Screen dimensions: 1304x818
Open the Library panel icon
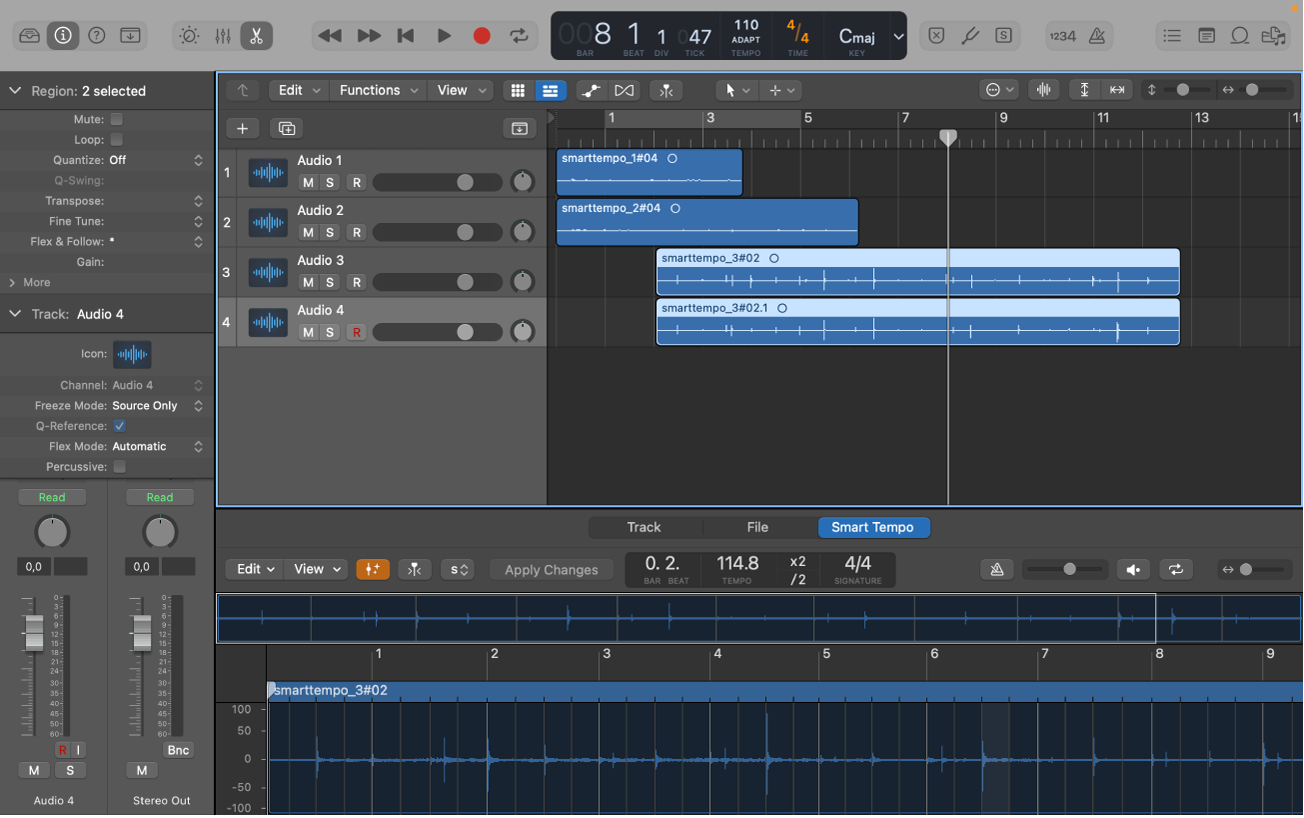tap(30, 36)
